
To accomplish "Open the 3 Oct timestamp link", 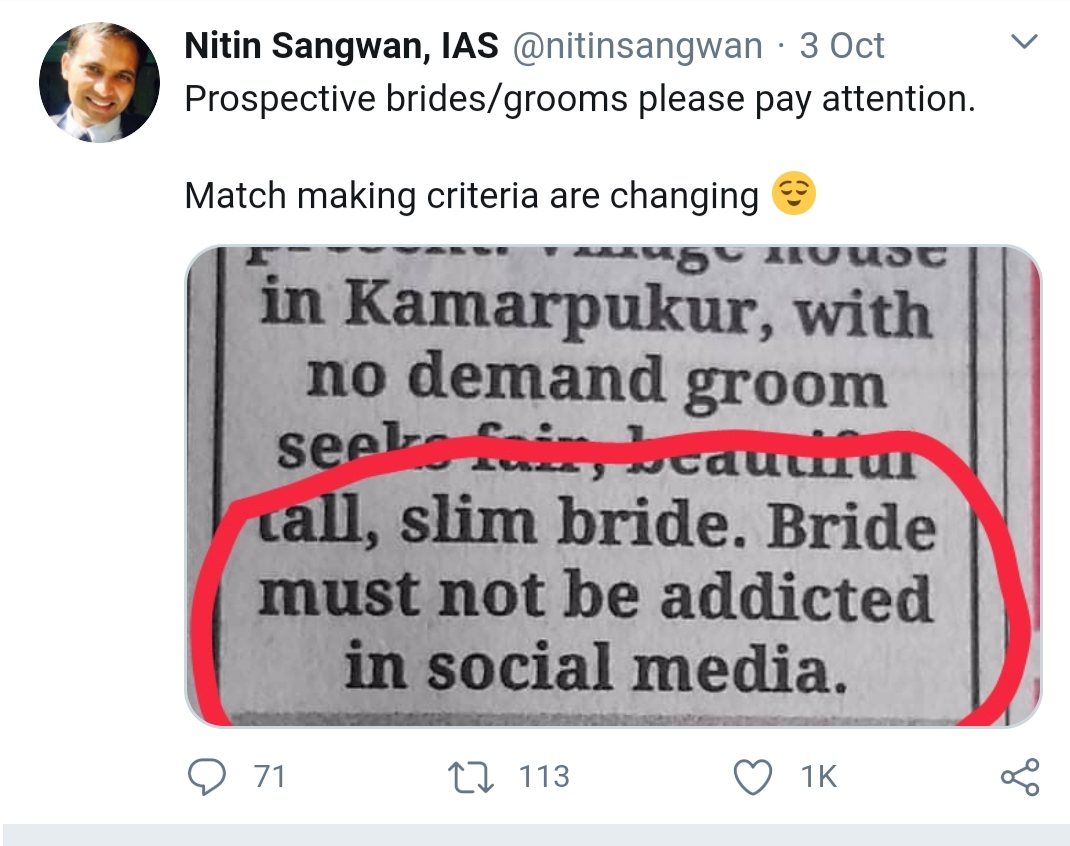I will click(842, 46).
